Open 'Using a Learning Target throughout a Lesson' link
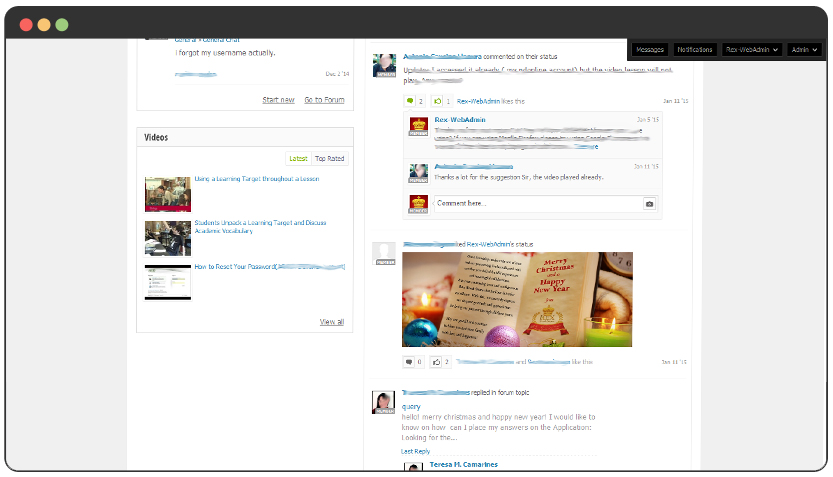The height and width of the screenshot is (477, 833). coord(257,179)
